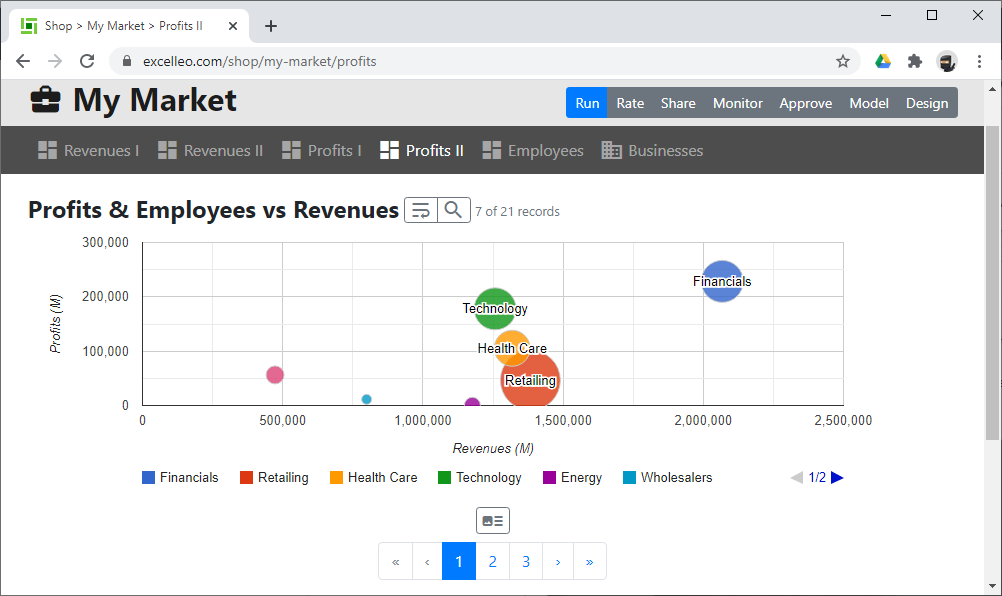Click the small teal Wholesalers bubble
Image resolution: width=1002 pixels, height=596 pixels.
pos(366,399)
